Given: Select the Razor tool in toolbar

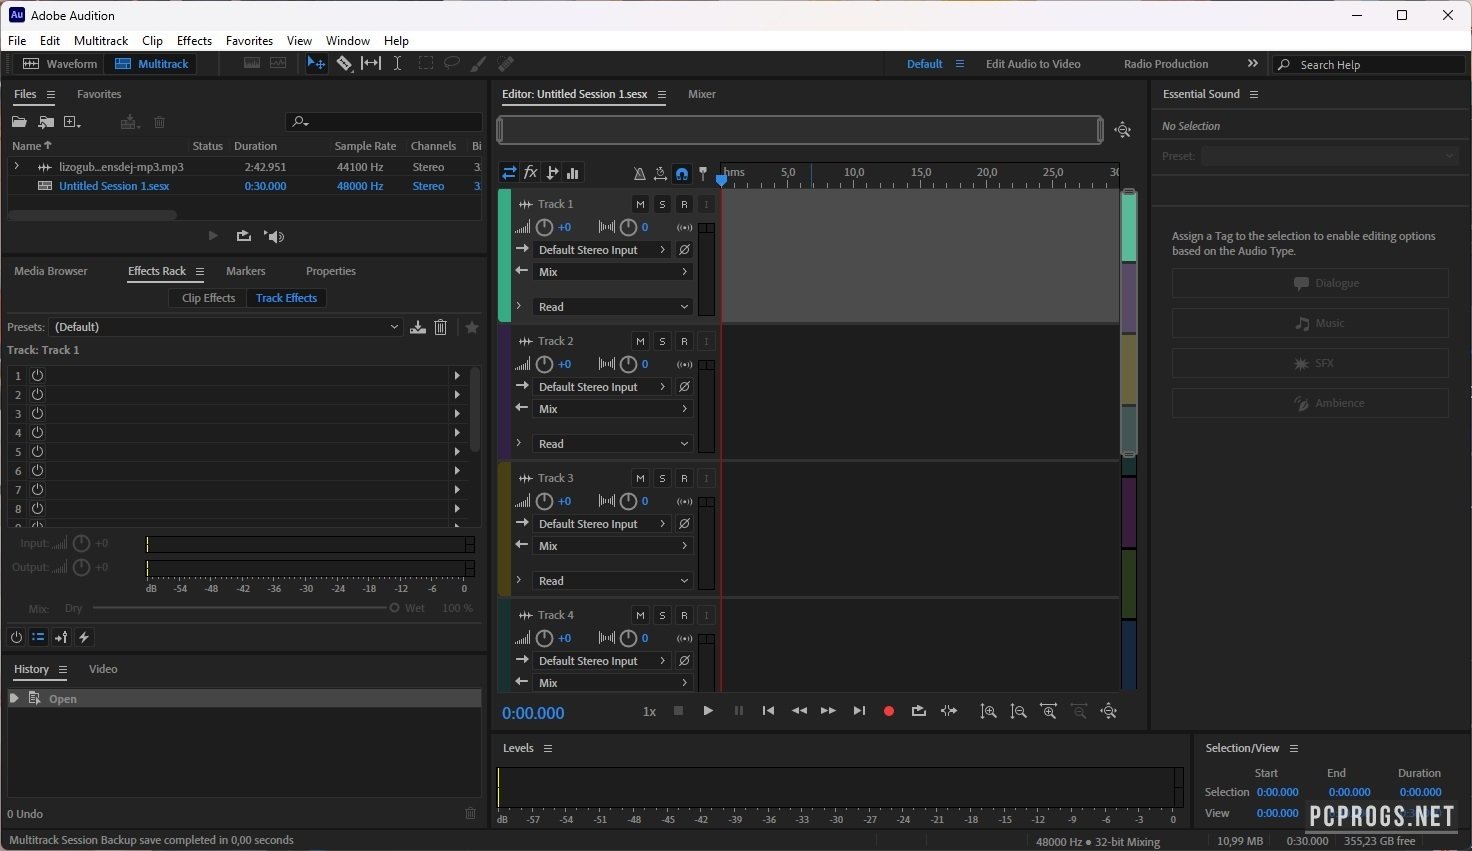Looking at the screenshot, I should 344,63.
